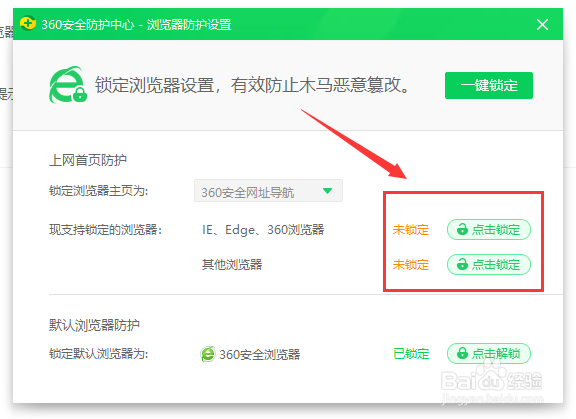Click the 360安全浏览器 name text
This screenshot has width=576, height=419.
260,354
